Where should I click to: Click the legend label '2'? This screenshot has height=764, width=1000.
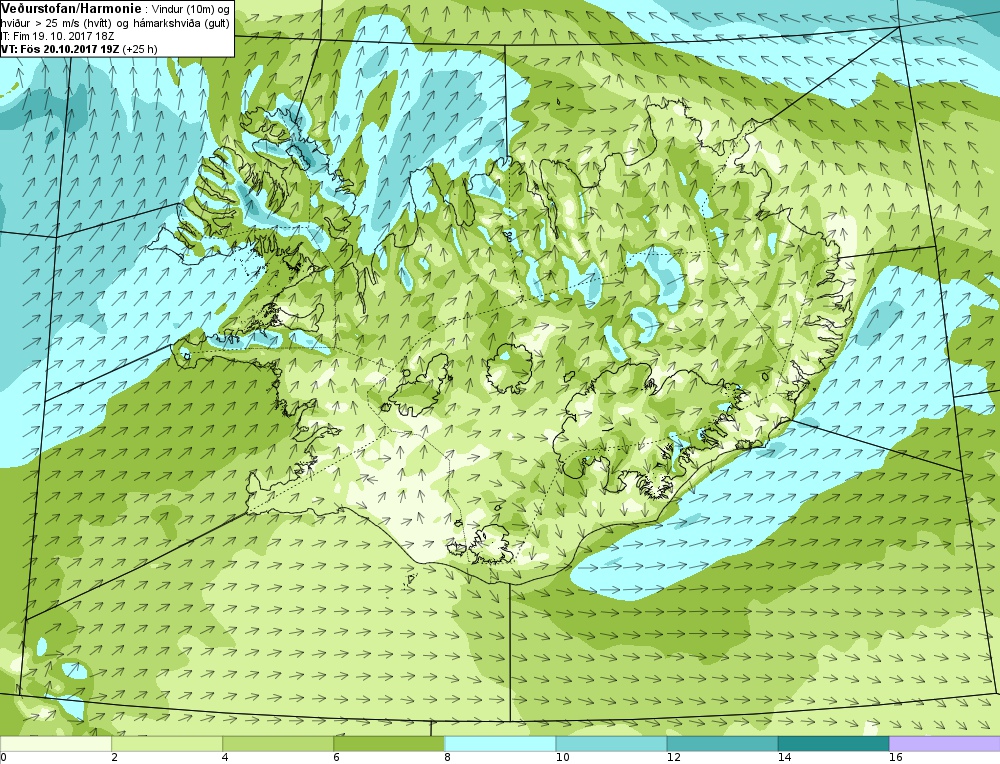coord(114,758)
